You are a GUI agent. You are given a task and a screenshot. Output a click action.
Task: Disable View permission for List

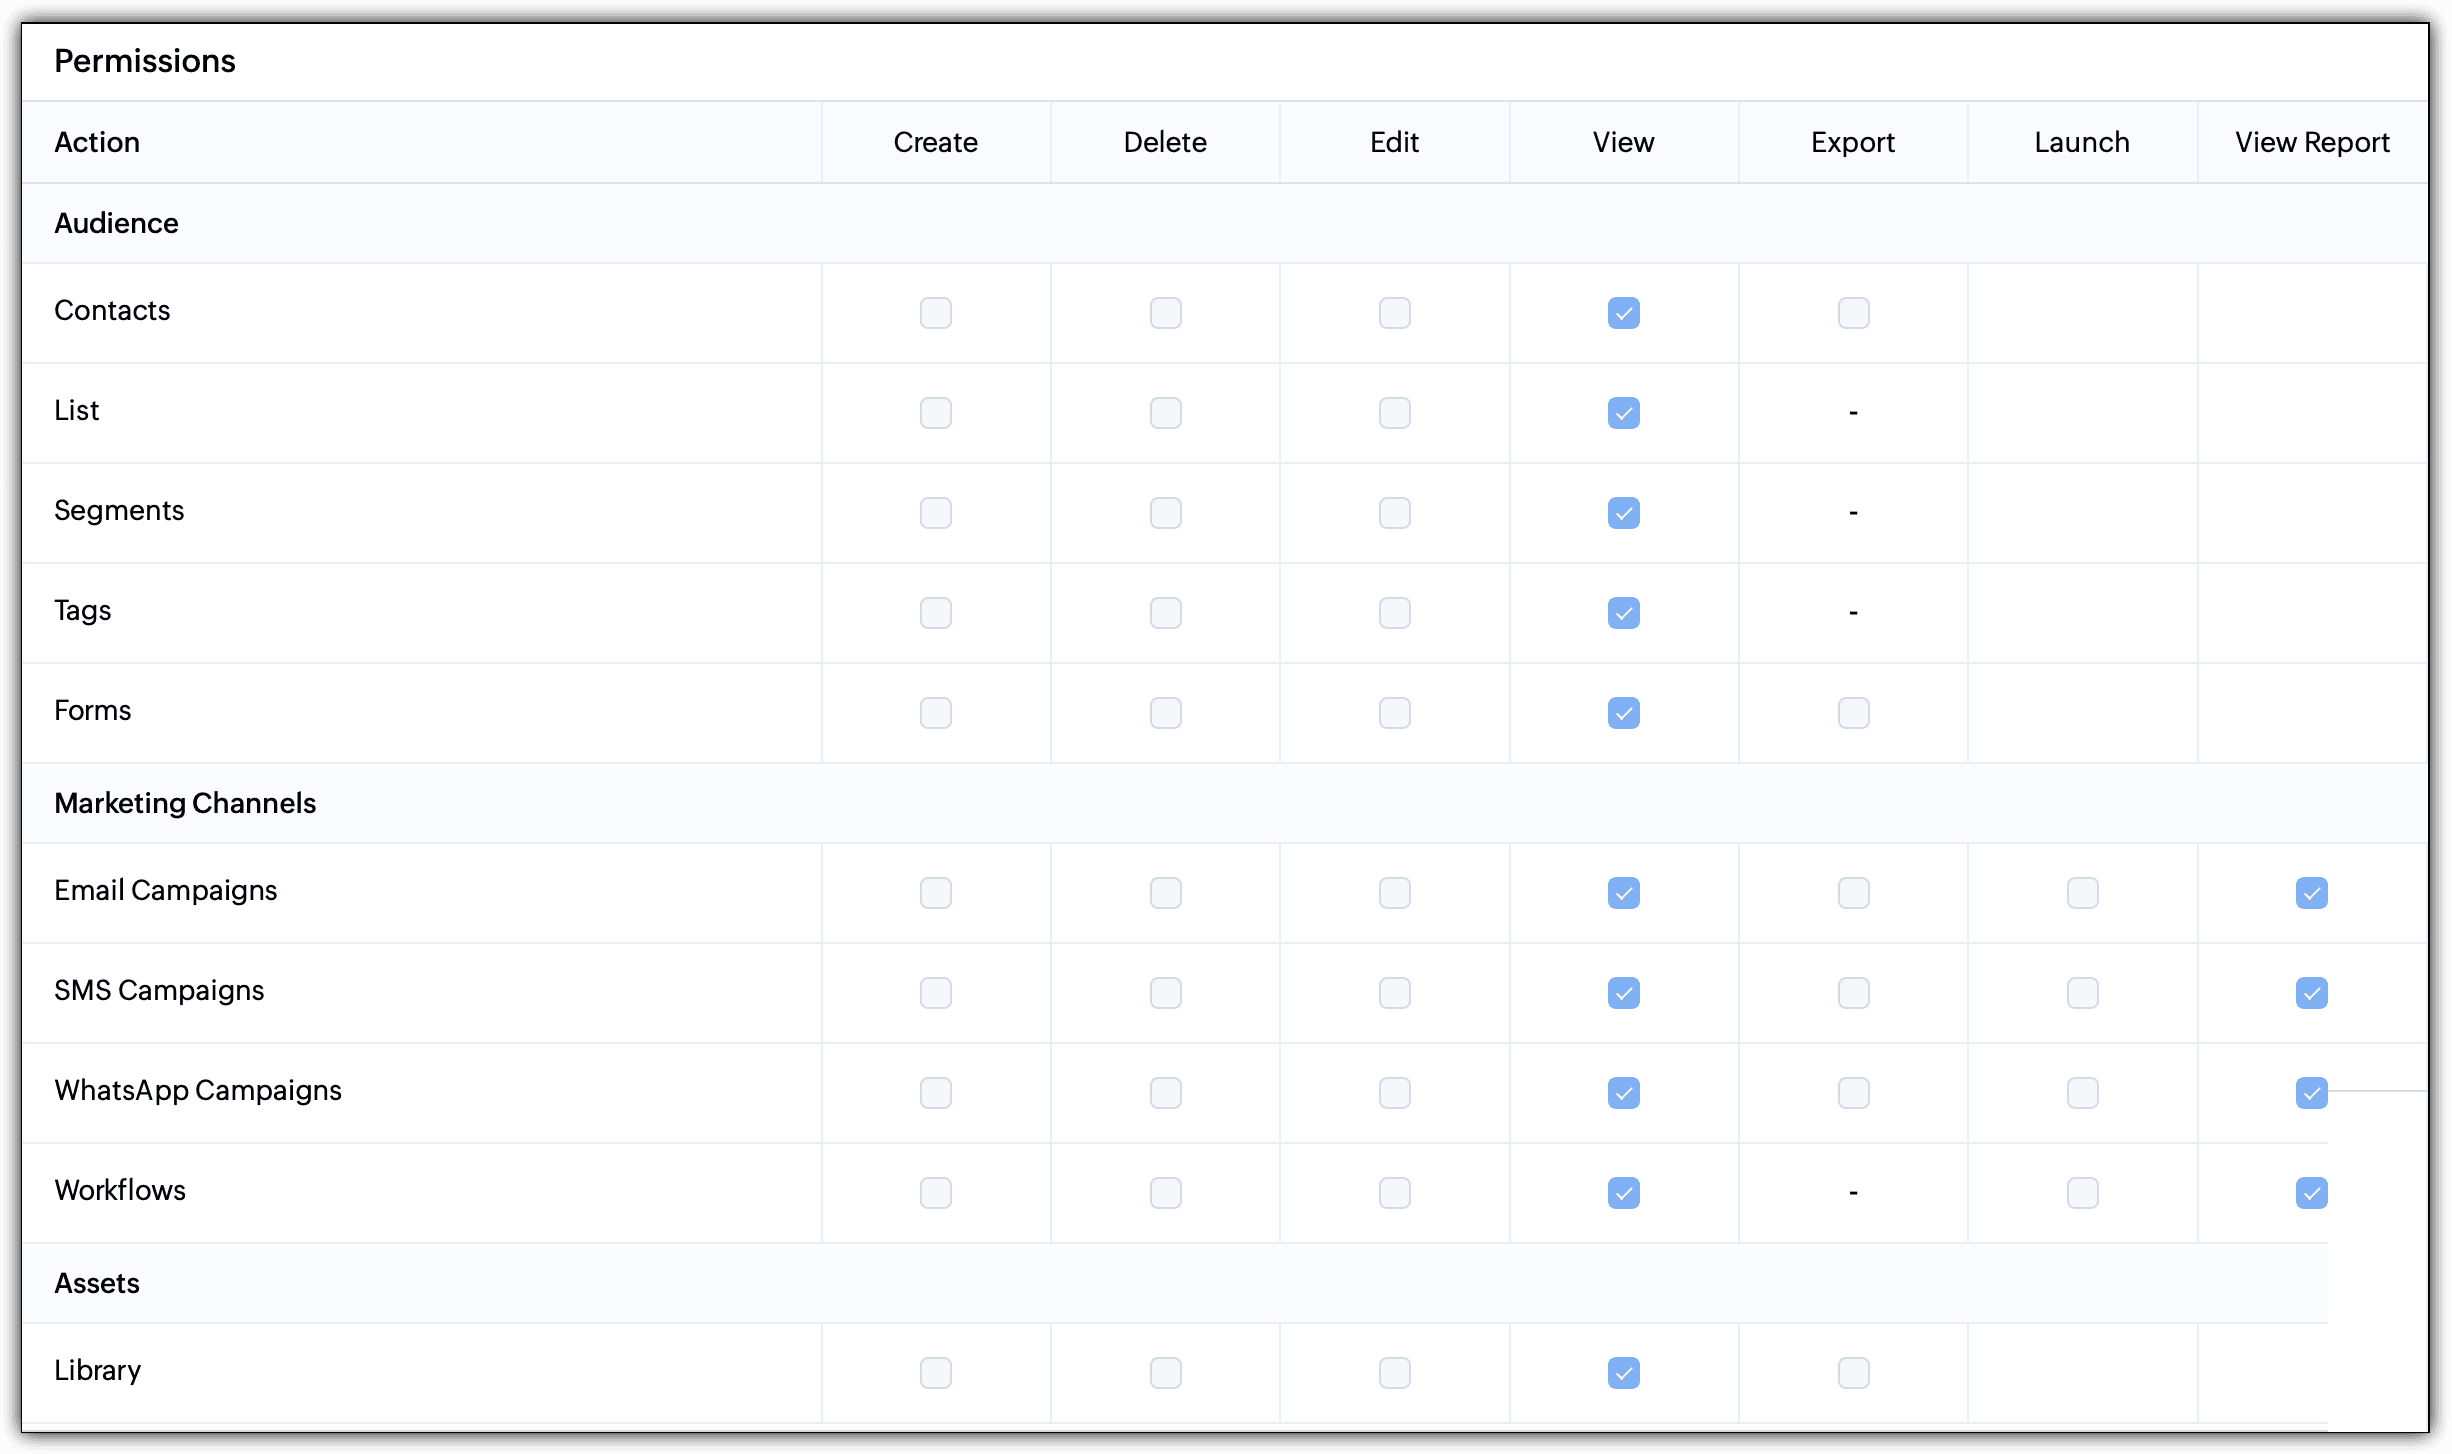(x=1623, y=413)
